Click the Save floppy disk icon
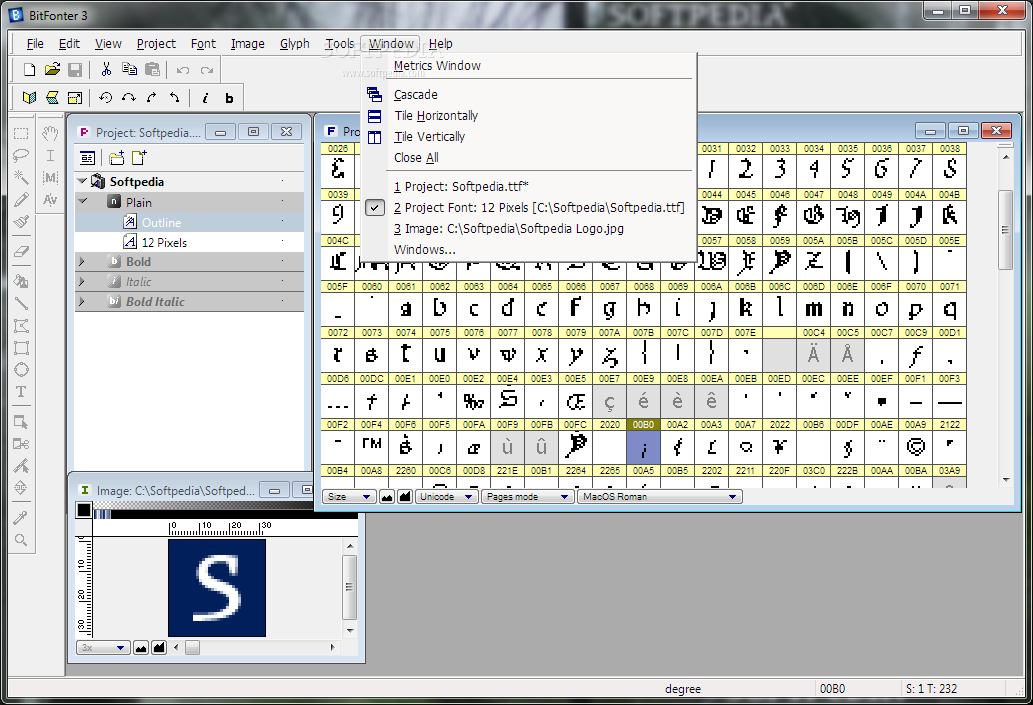Screen dimensions: 1033x705 [x=75, y=69]
